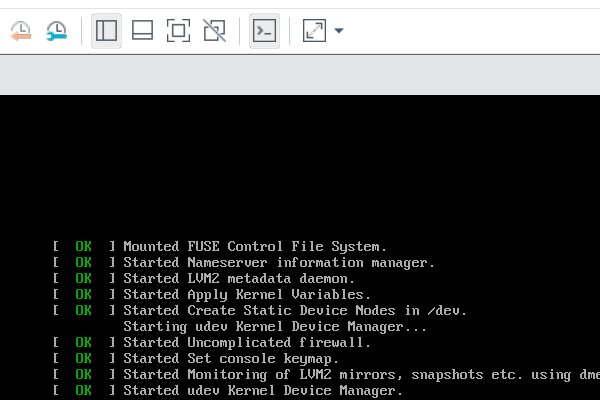Enter full screen mode
600x400 pixels.
[x=178, y=31]
